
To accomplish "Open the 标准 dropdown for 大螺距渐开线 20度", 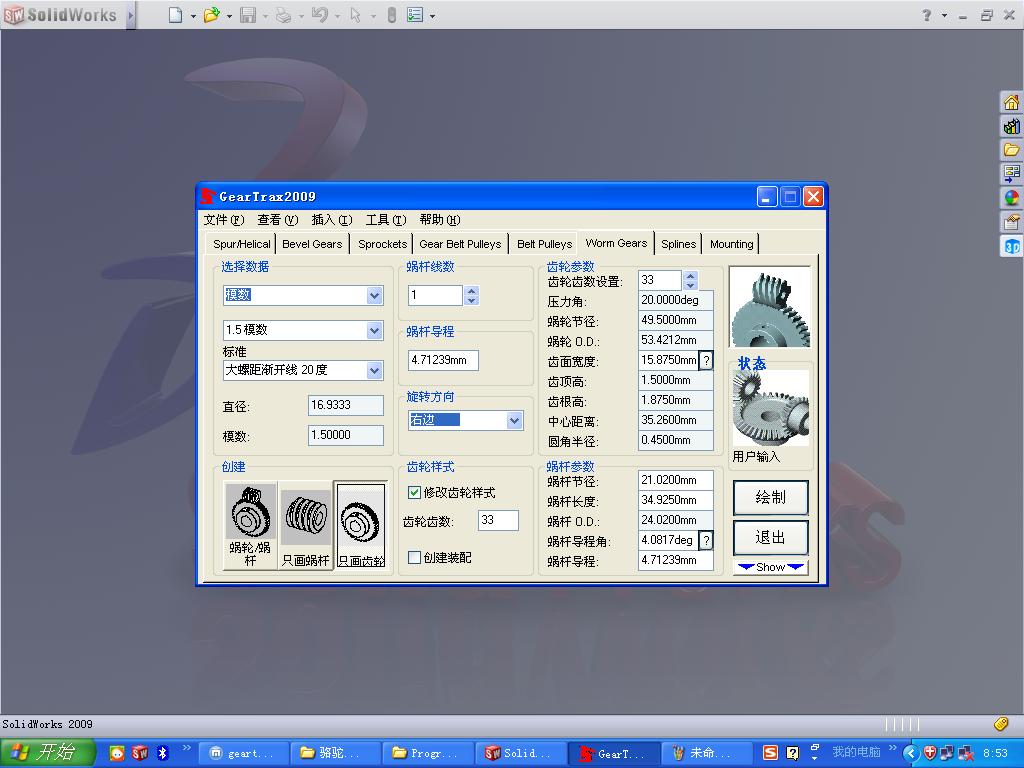I will (374, 370).
